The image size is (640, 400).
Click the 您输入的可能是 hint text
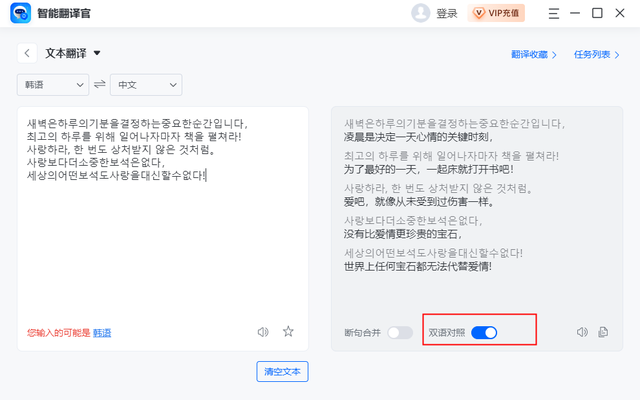(x=59, y=333)
